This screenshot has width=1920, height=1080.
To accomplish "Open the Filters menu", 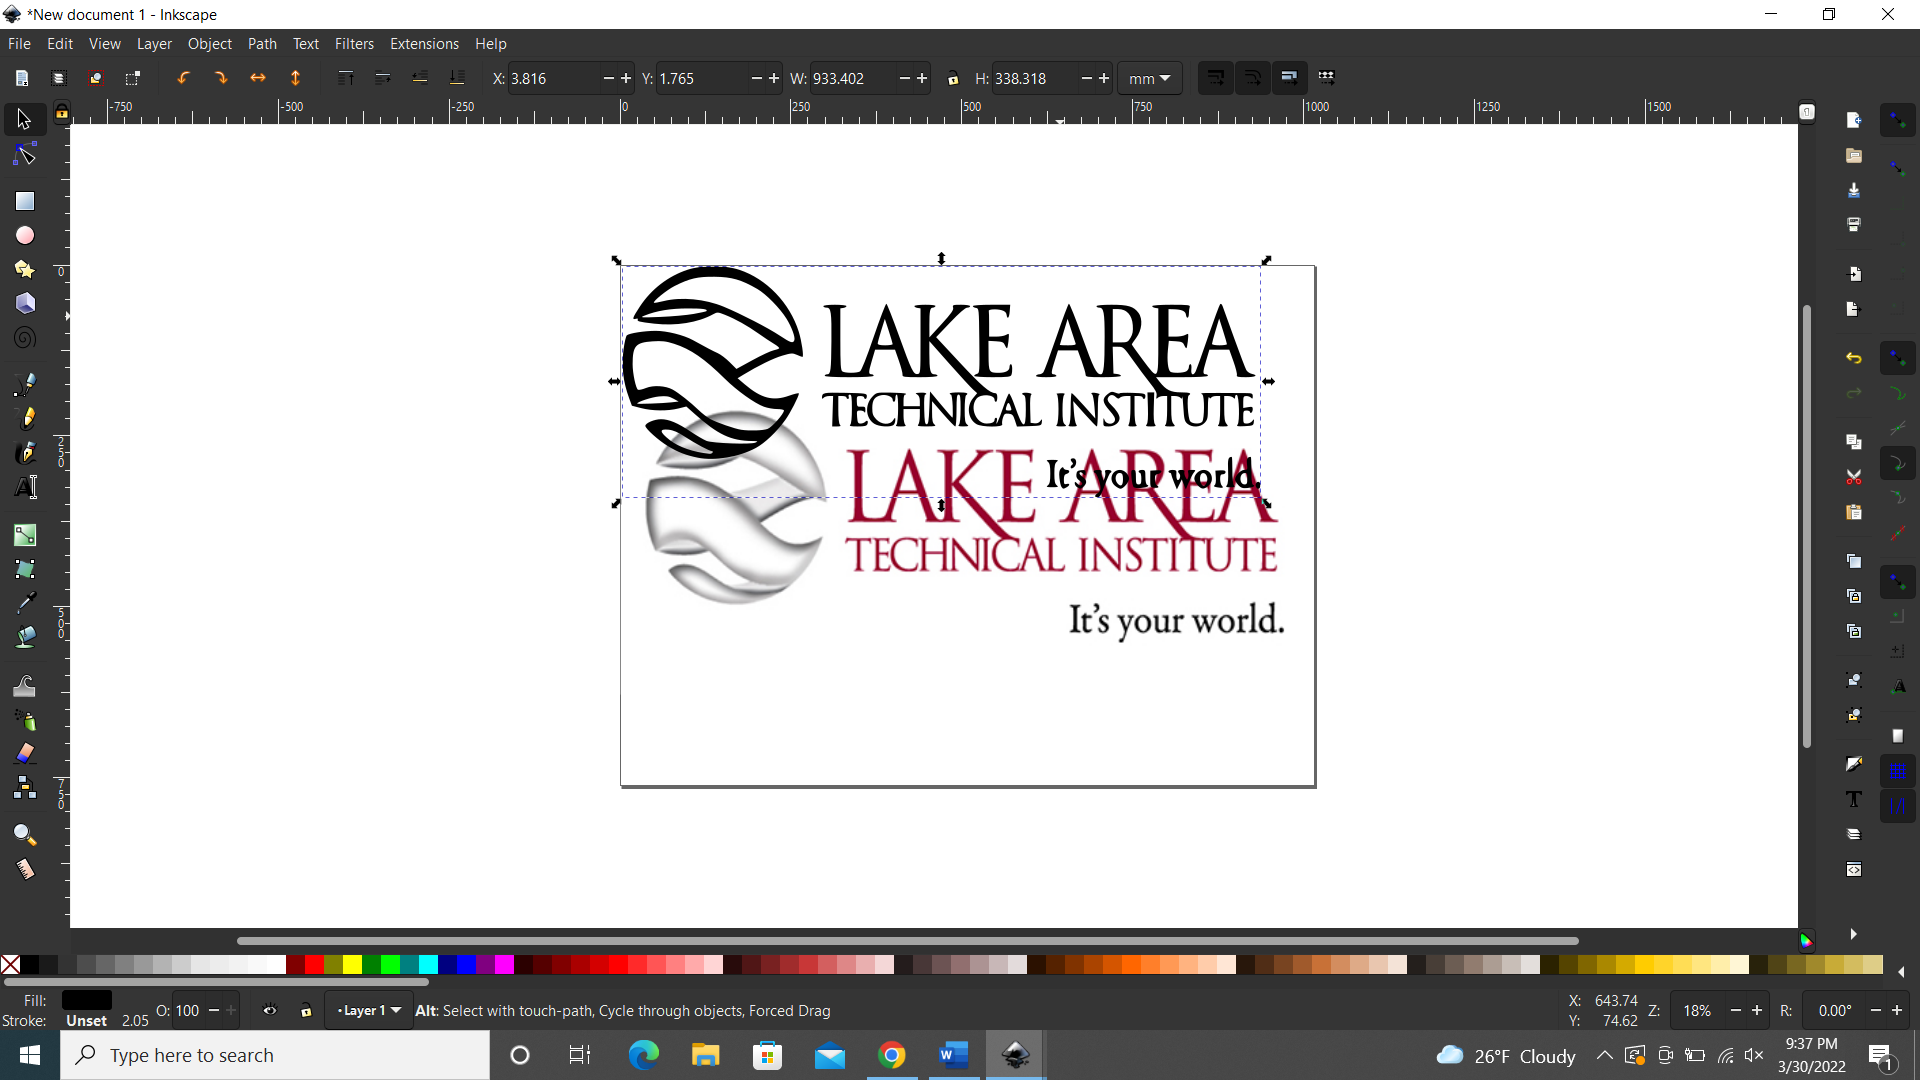I will [x=354, y=44].
